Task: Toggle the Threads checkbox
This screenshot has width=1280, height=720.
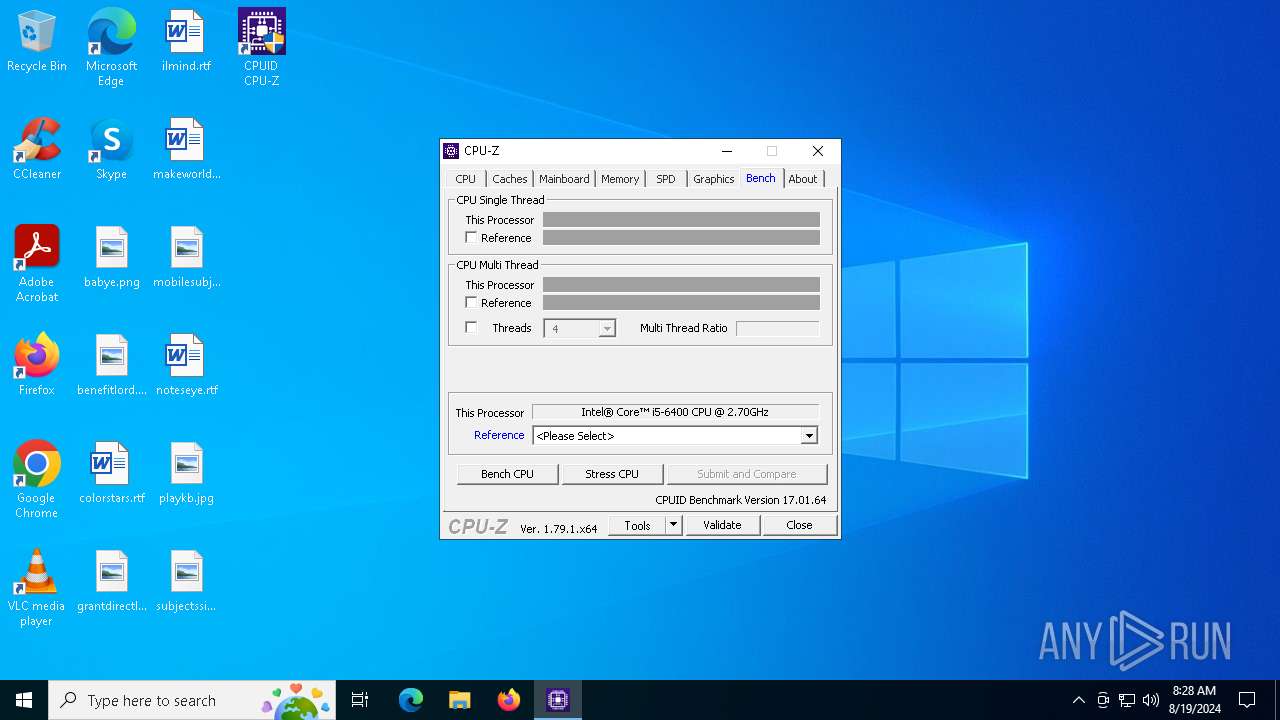Action: (471, 328)
